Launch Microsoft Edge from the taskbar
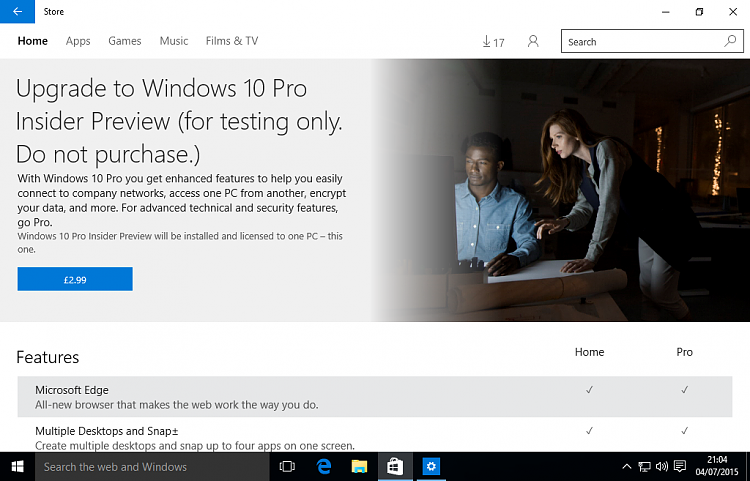The height and width of the screenshot is (481, 750). [x=324, y=466]
